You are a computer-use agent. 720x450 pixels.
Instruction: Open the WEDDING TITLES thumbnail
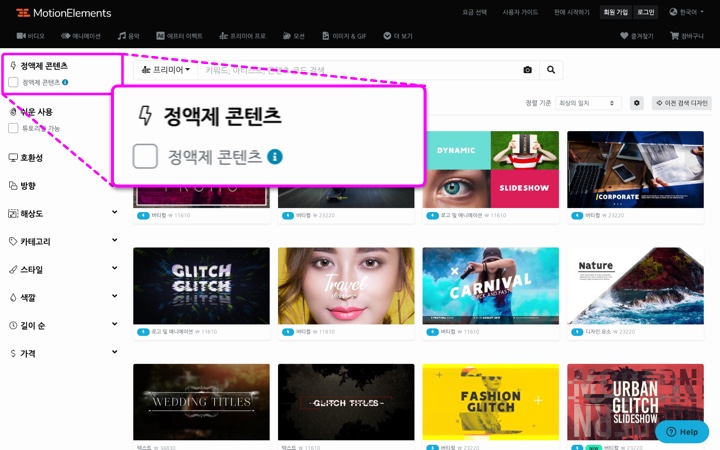201,402
